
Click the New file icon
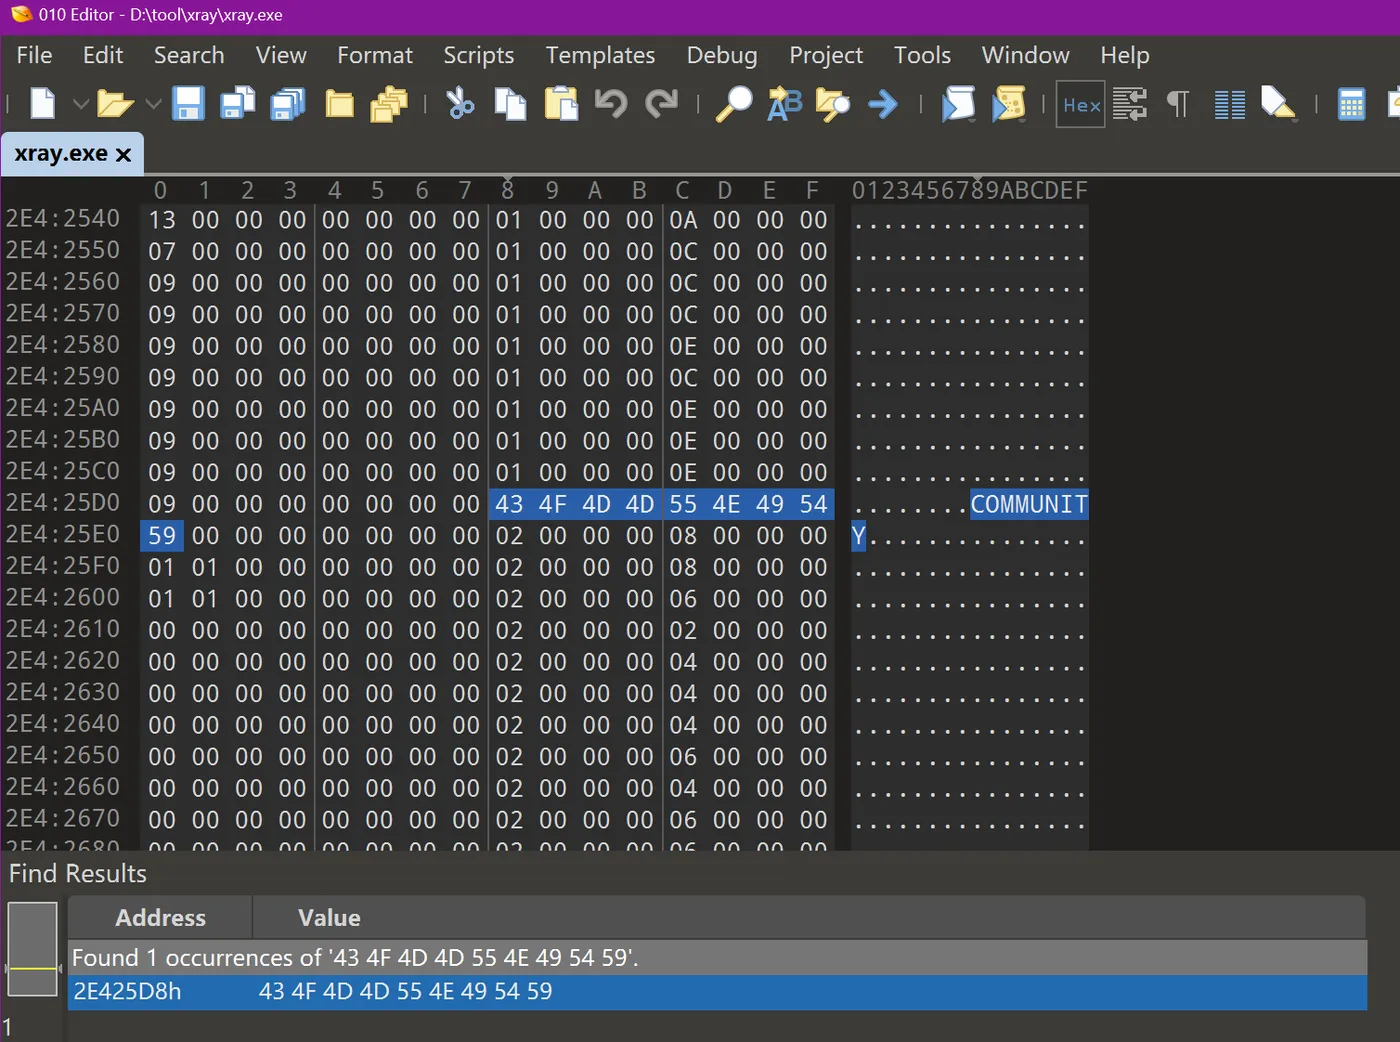coord(43,104)
